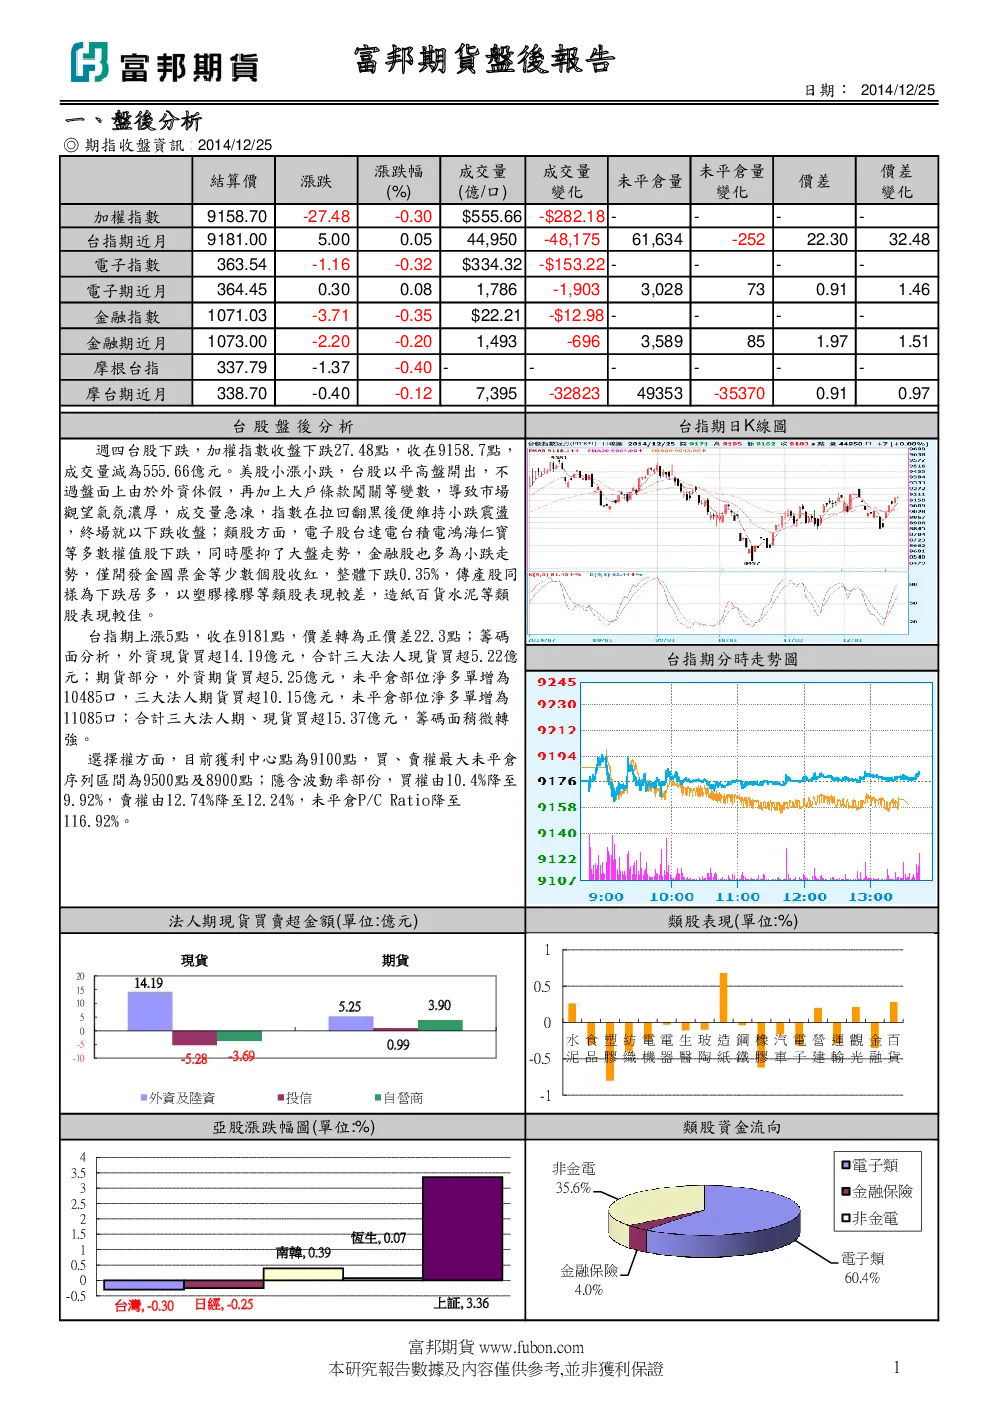Click the 法人期現貨買賣超金額 section header
This screenshot has height=1403, width=992.
tap(293, 921)
